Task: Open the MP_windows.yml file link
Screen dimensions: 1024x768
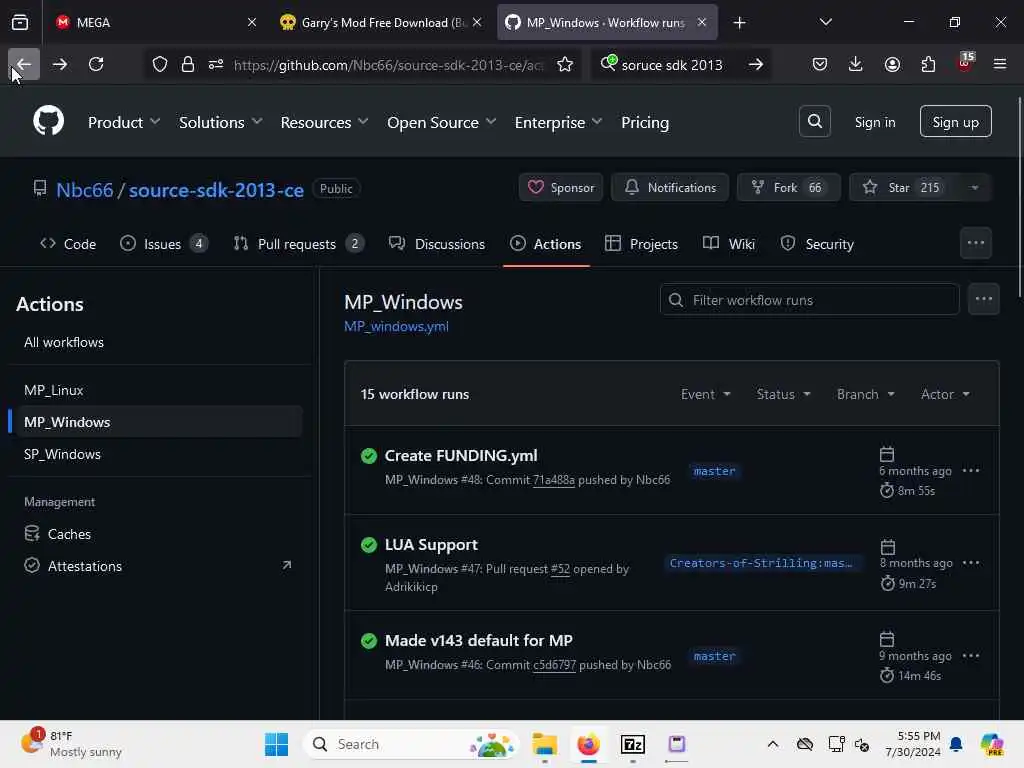Action: click(396, 327)
